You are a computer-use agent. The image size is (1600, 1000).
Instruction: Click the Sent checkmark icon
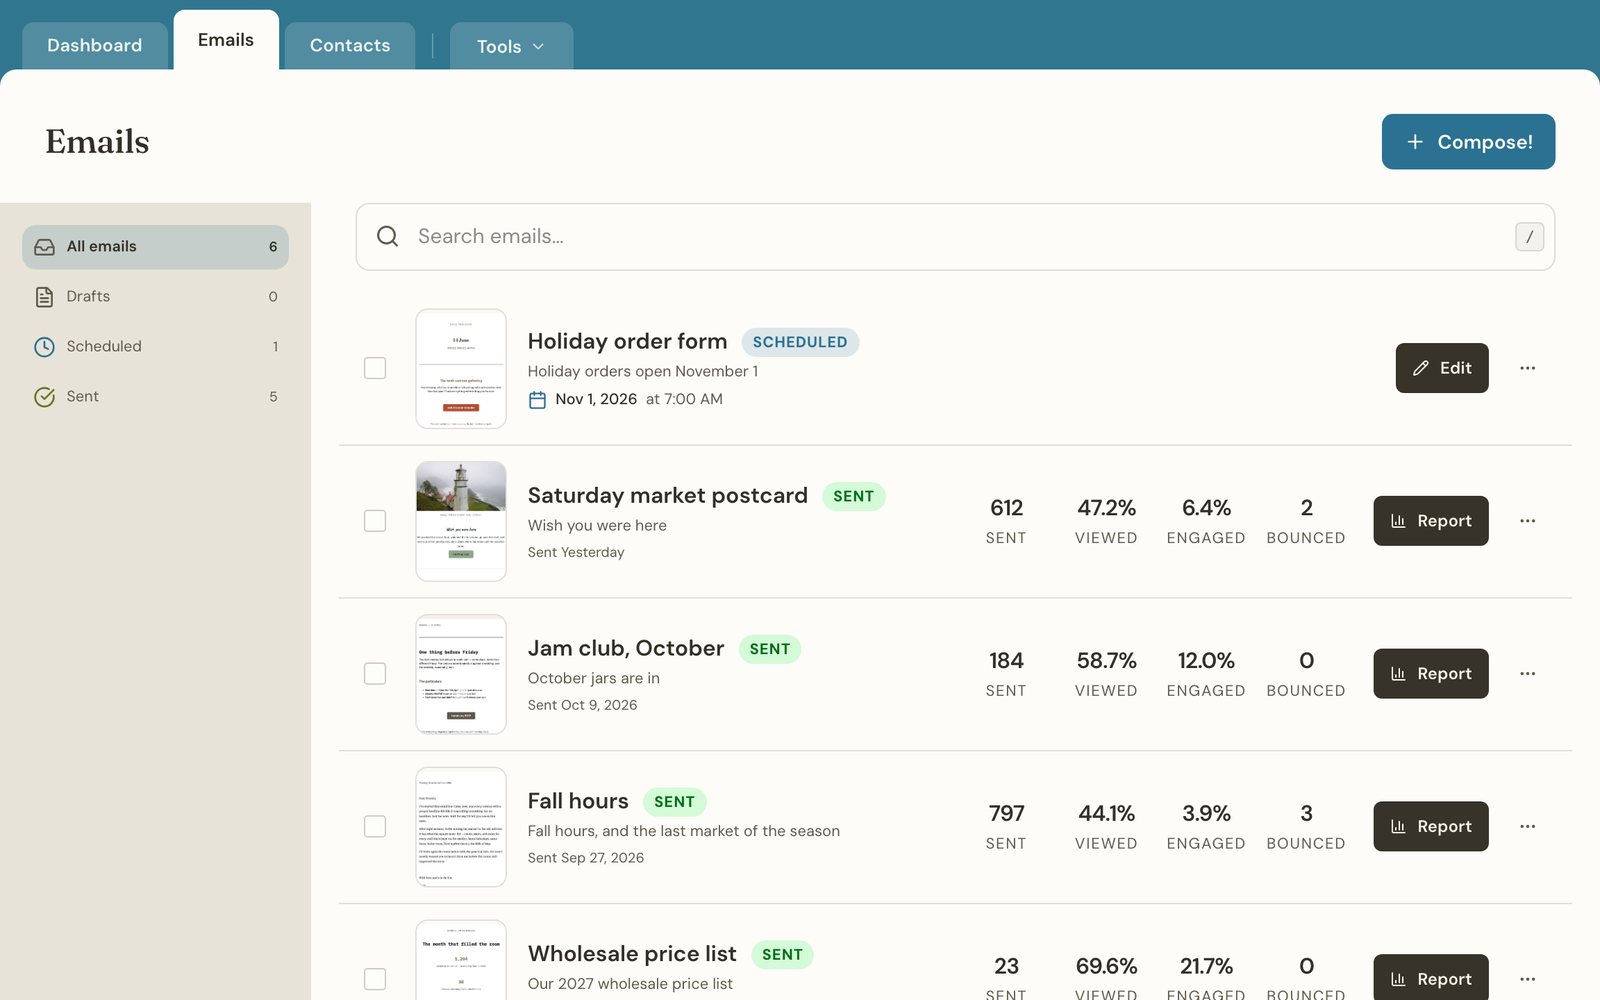point(44,397)
